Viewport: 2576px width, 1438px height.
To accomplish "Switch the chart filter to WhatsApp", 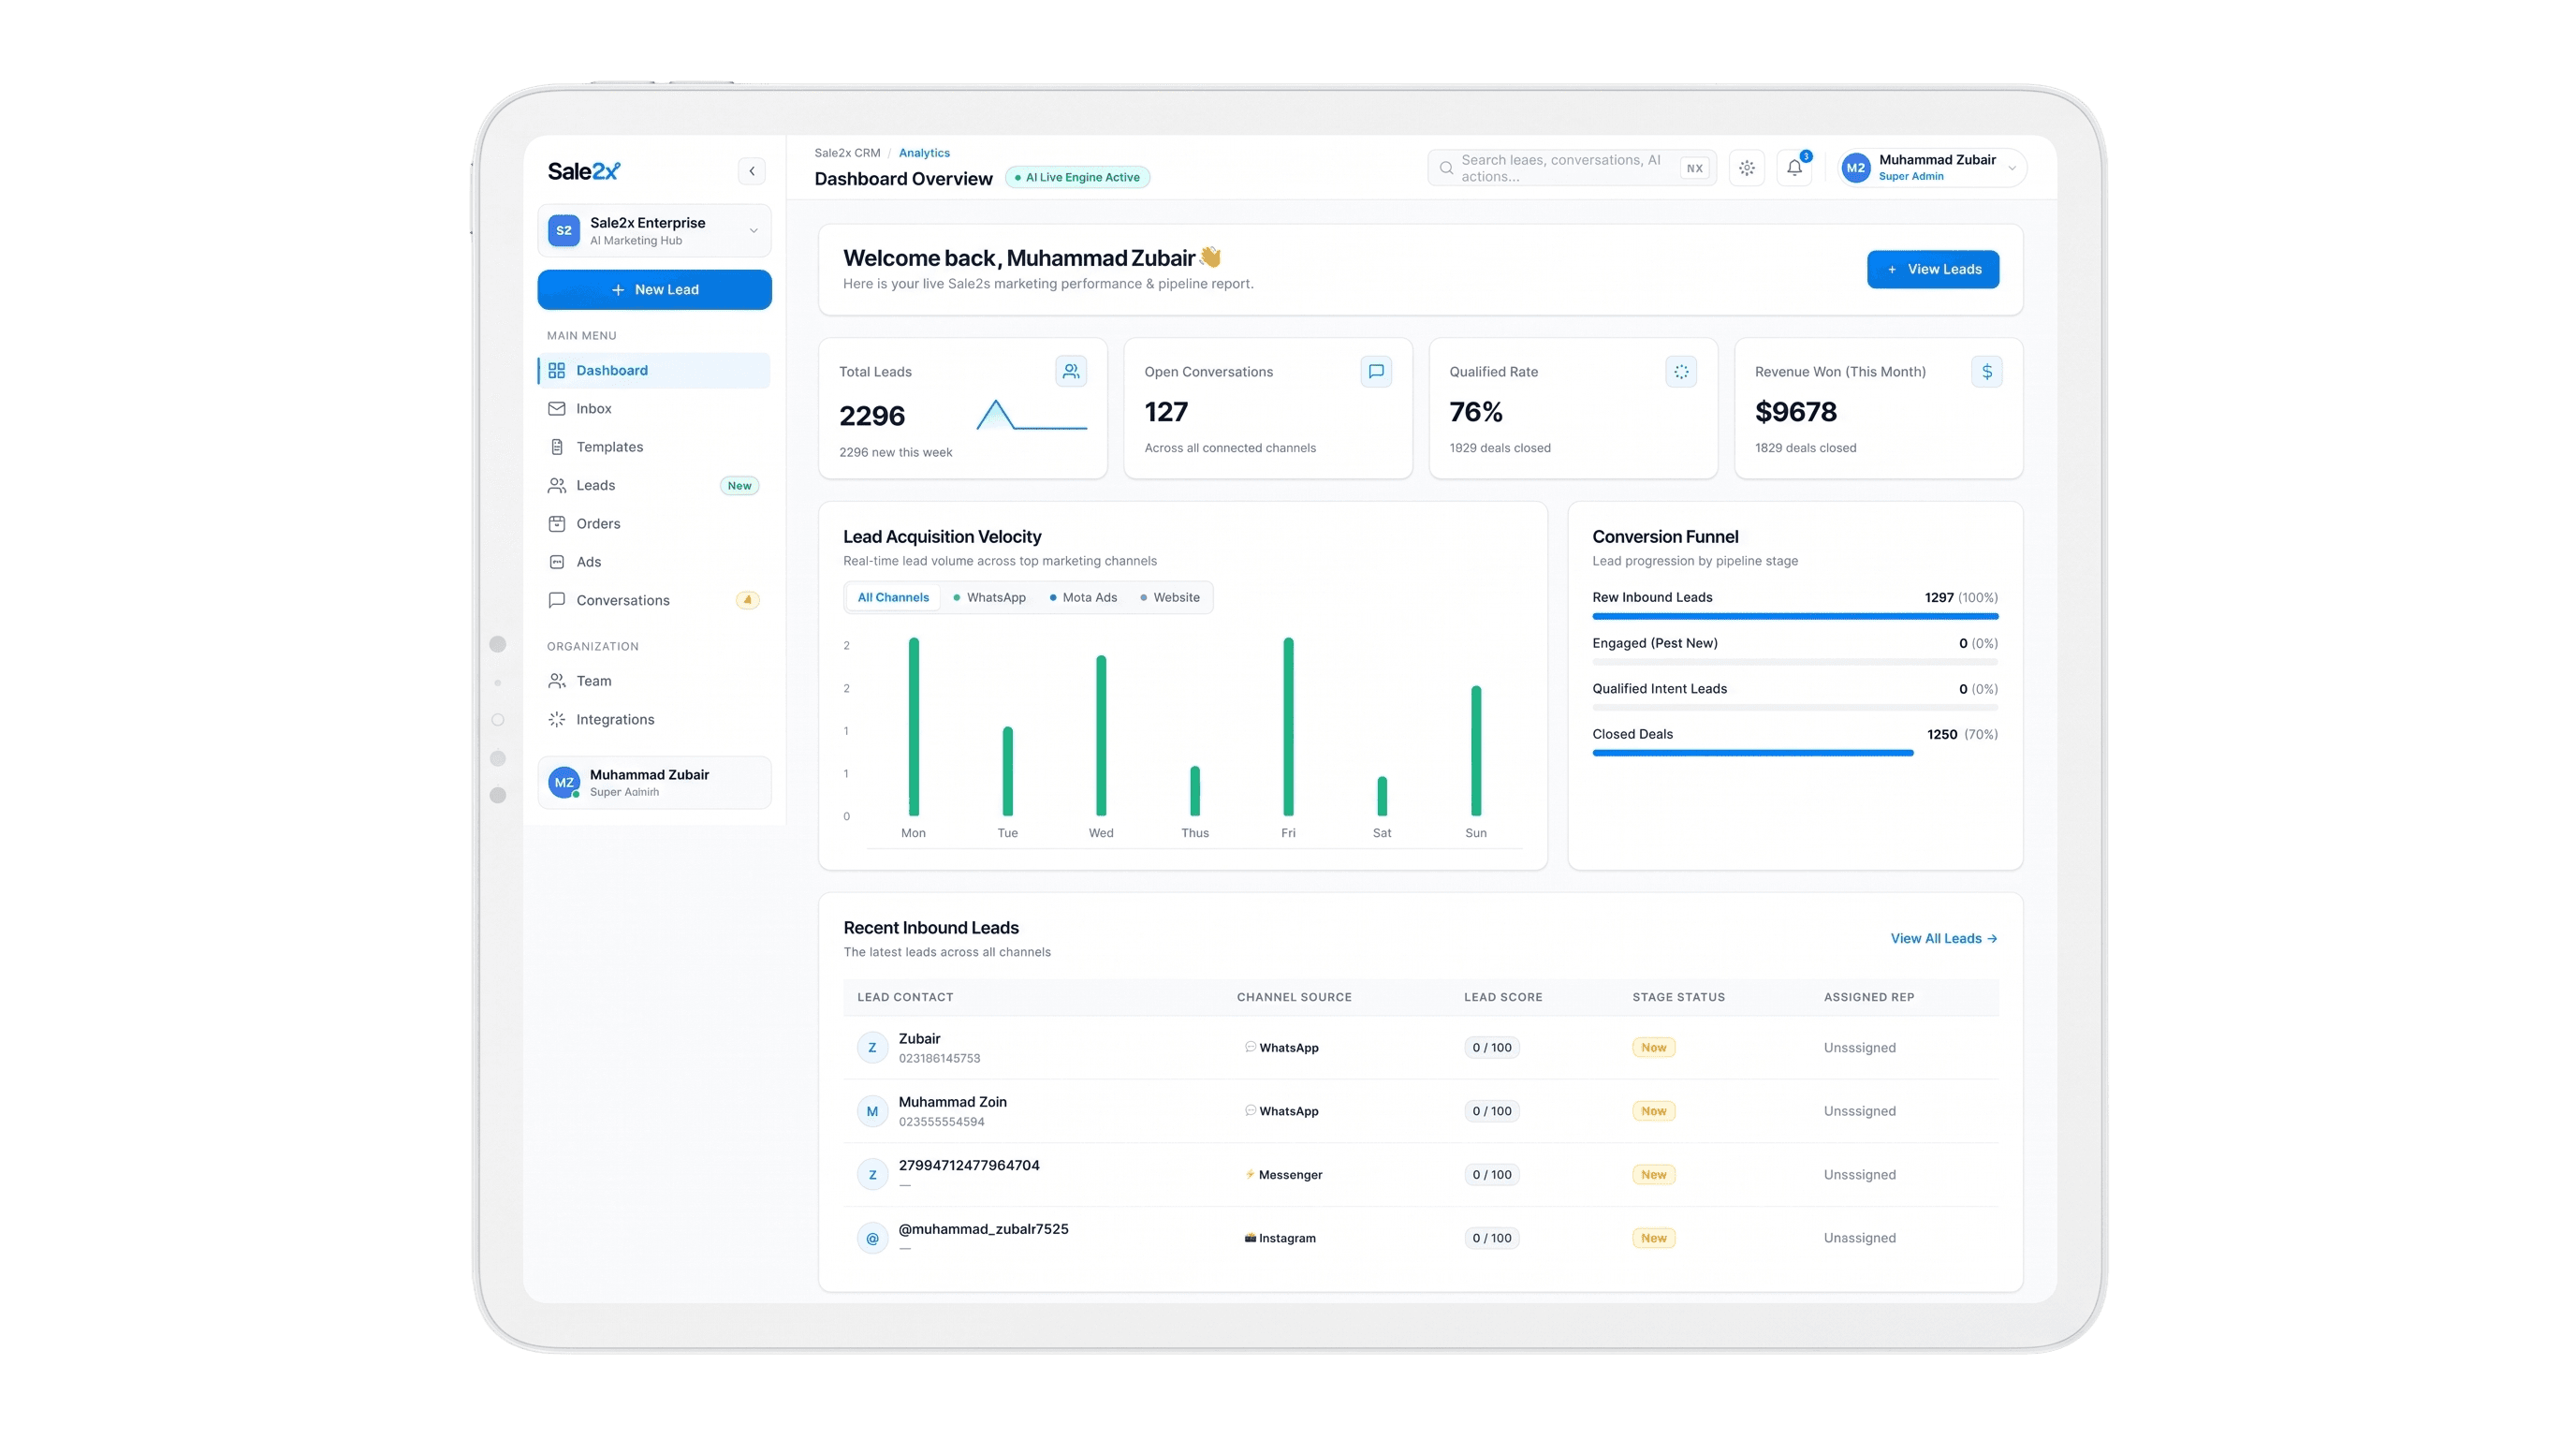I will (989, 597).
